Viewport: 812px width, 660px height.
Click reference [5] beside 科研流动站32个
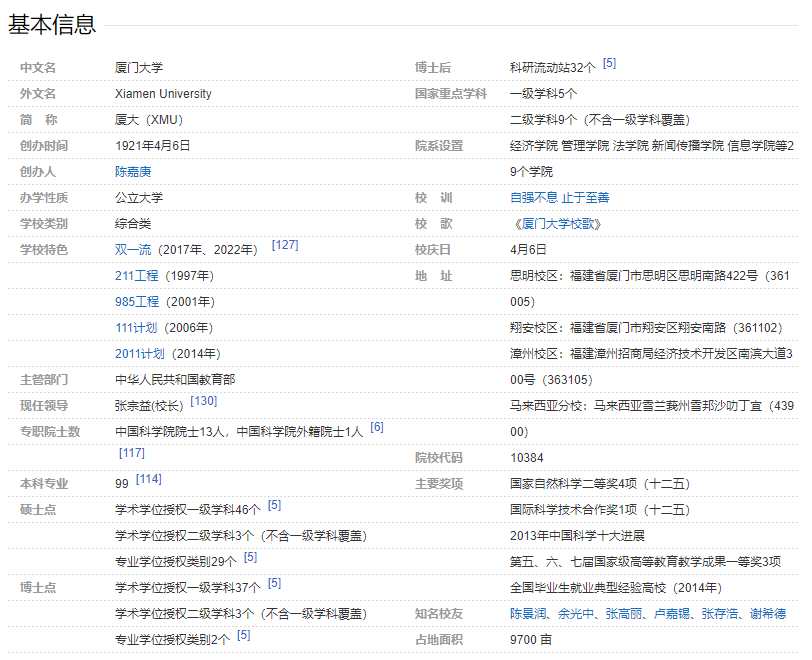point(609,63)
